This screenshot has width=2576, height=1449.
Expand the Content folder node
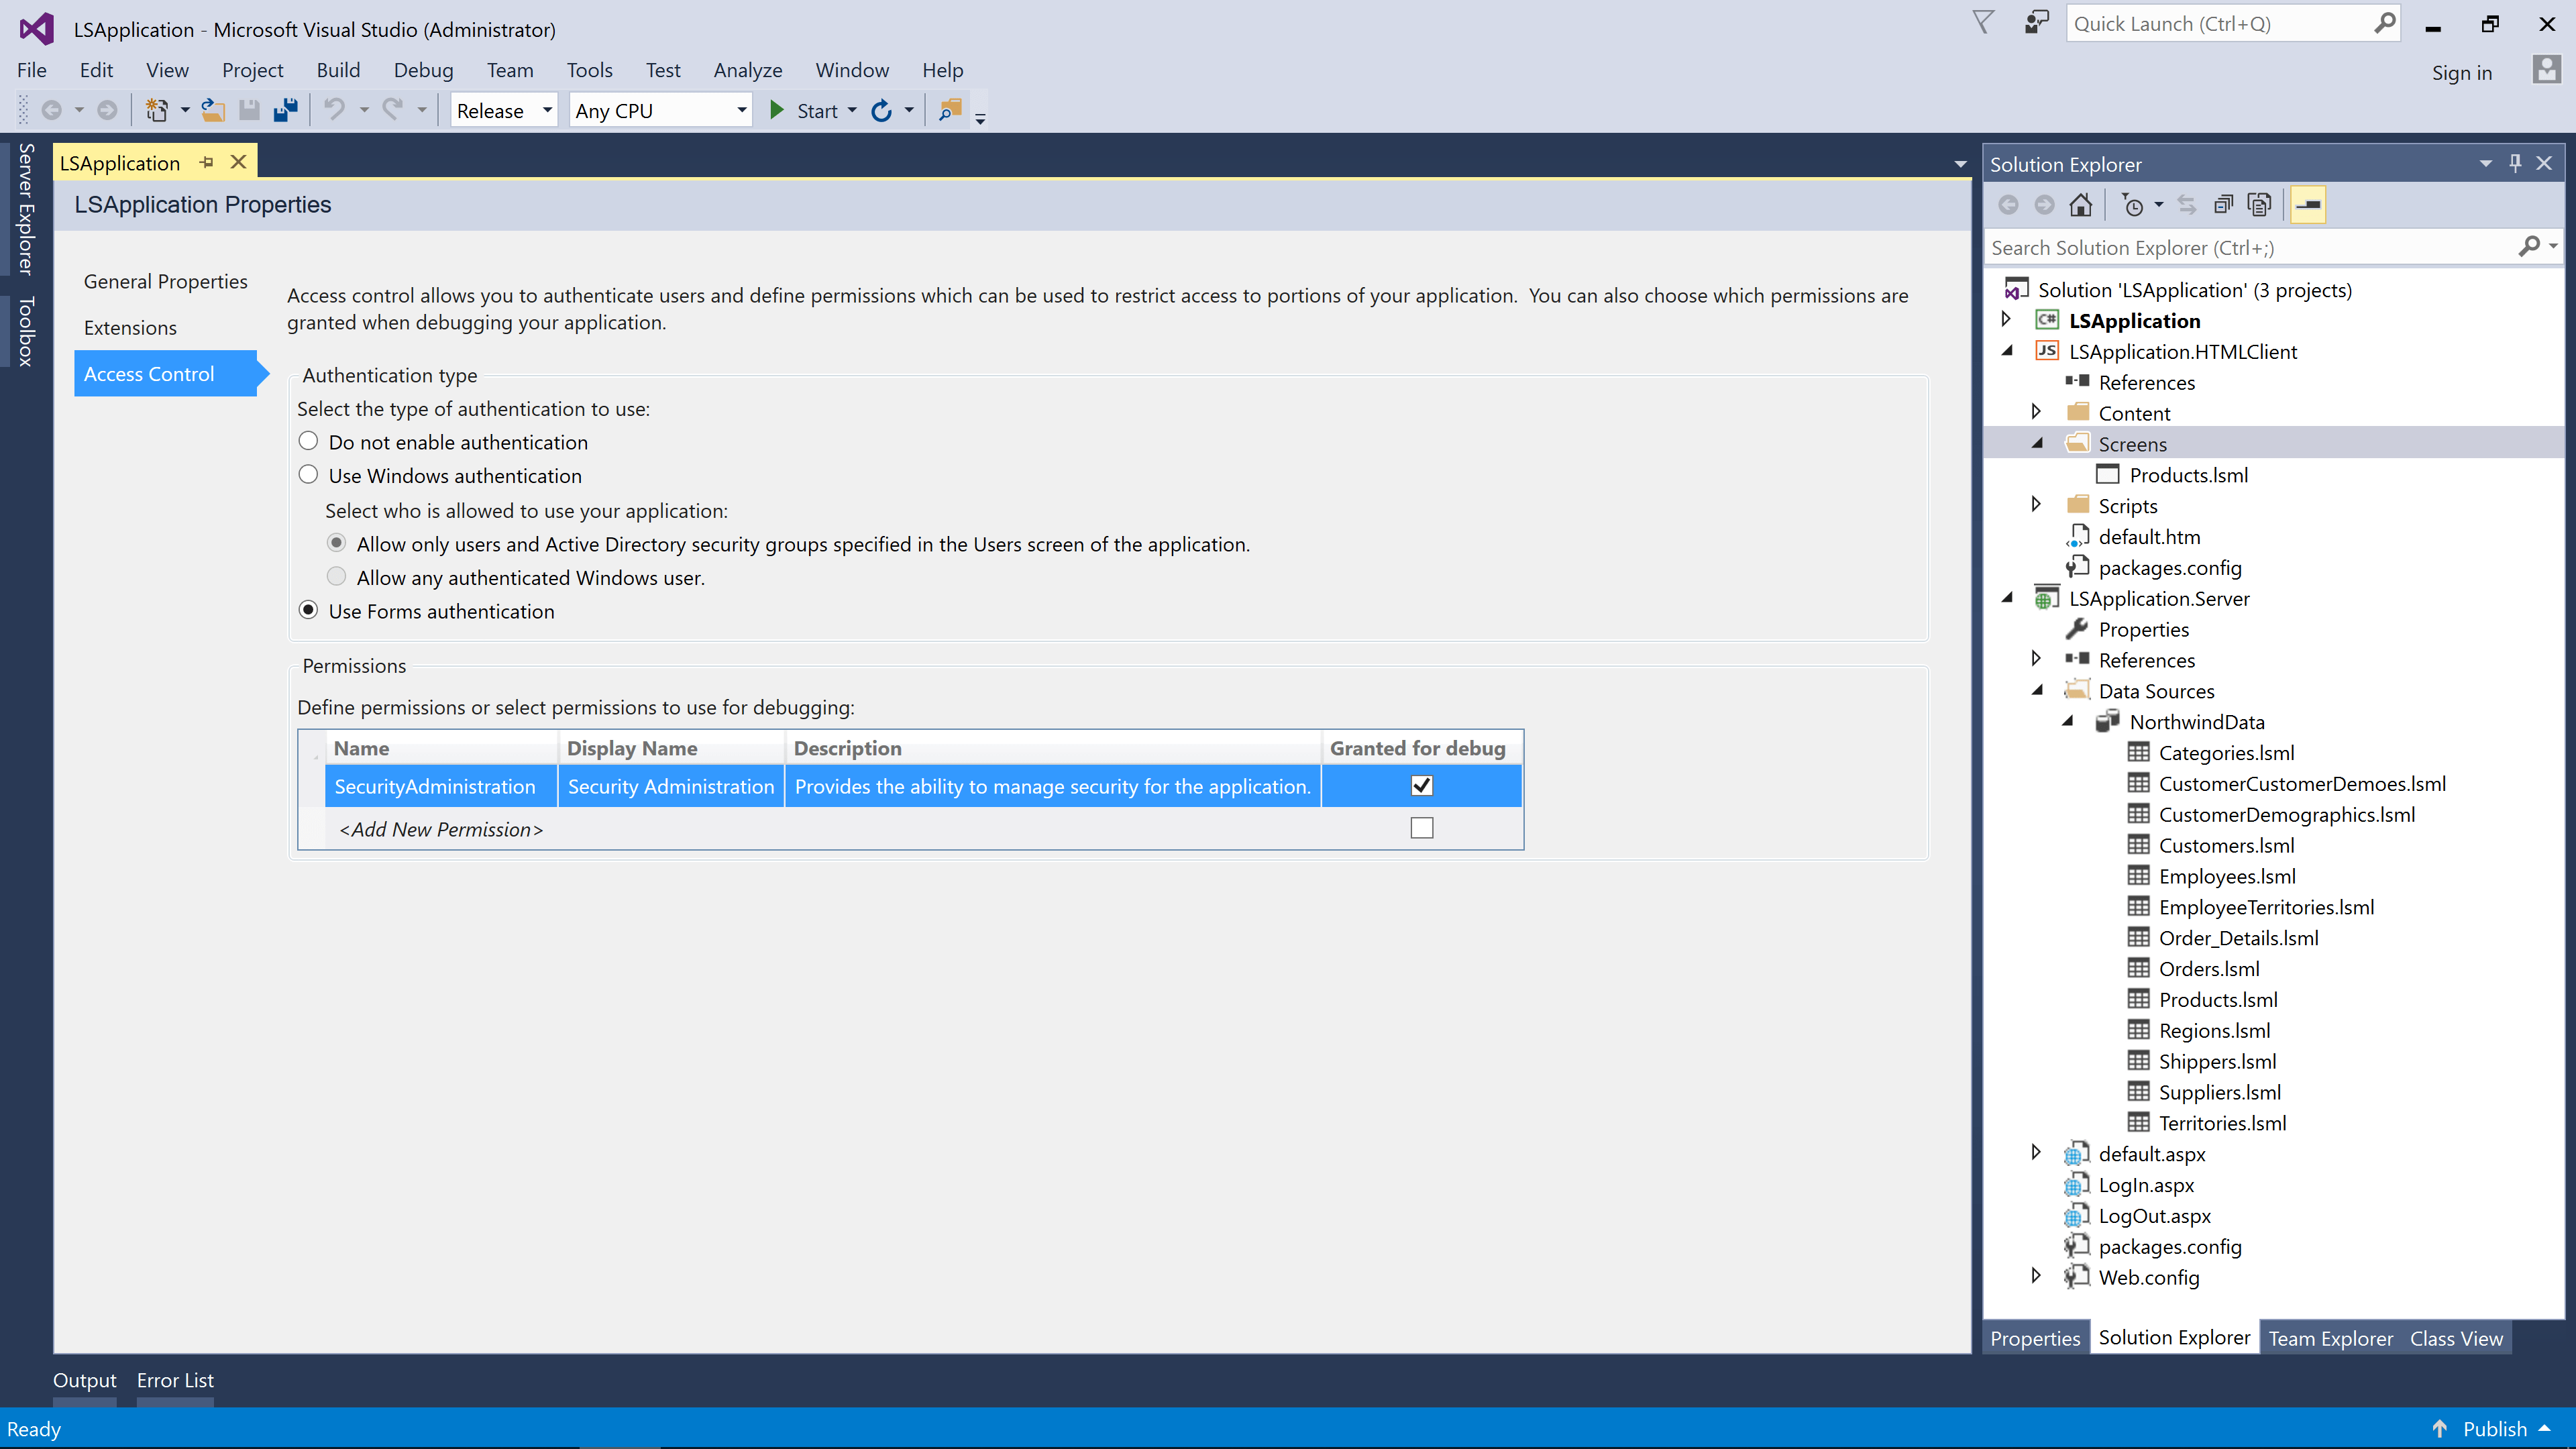pos(2035,412)
